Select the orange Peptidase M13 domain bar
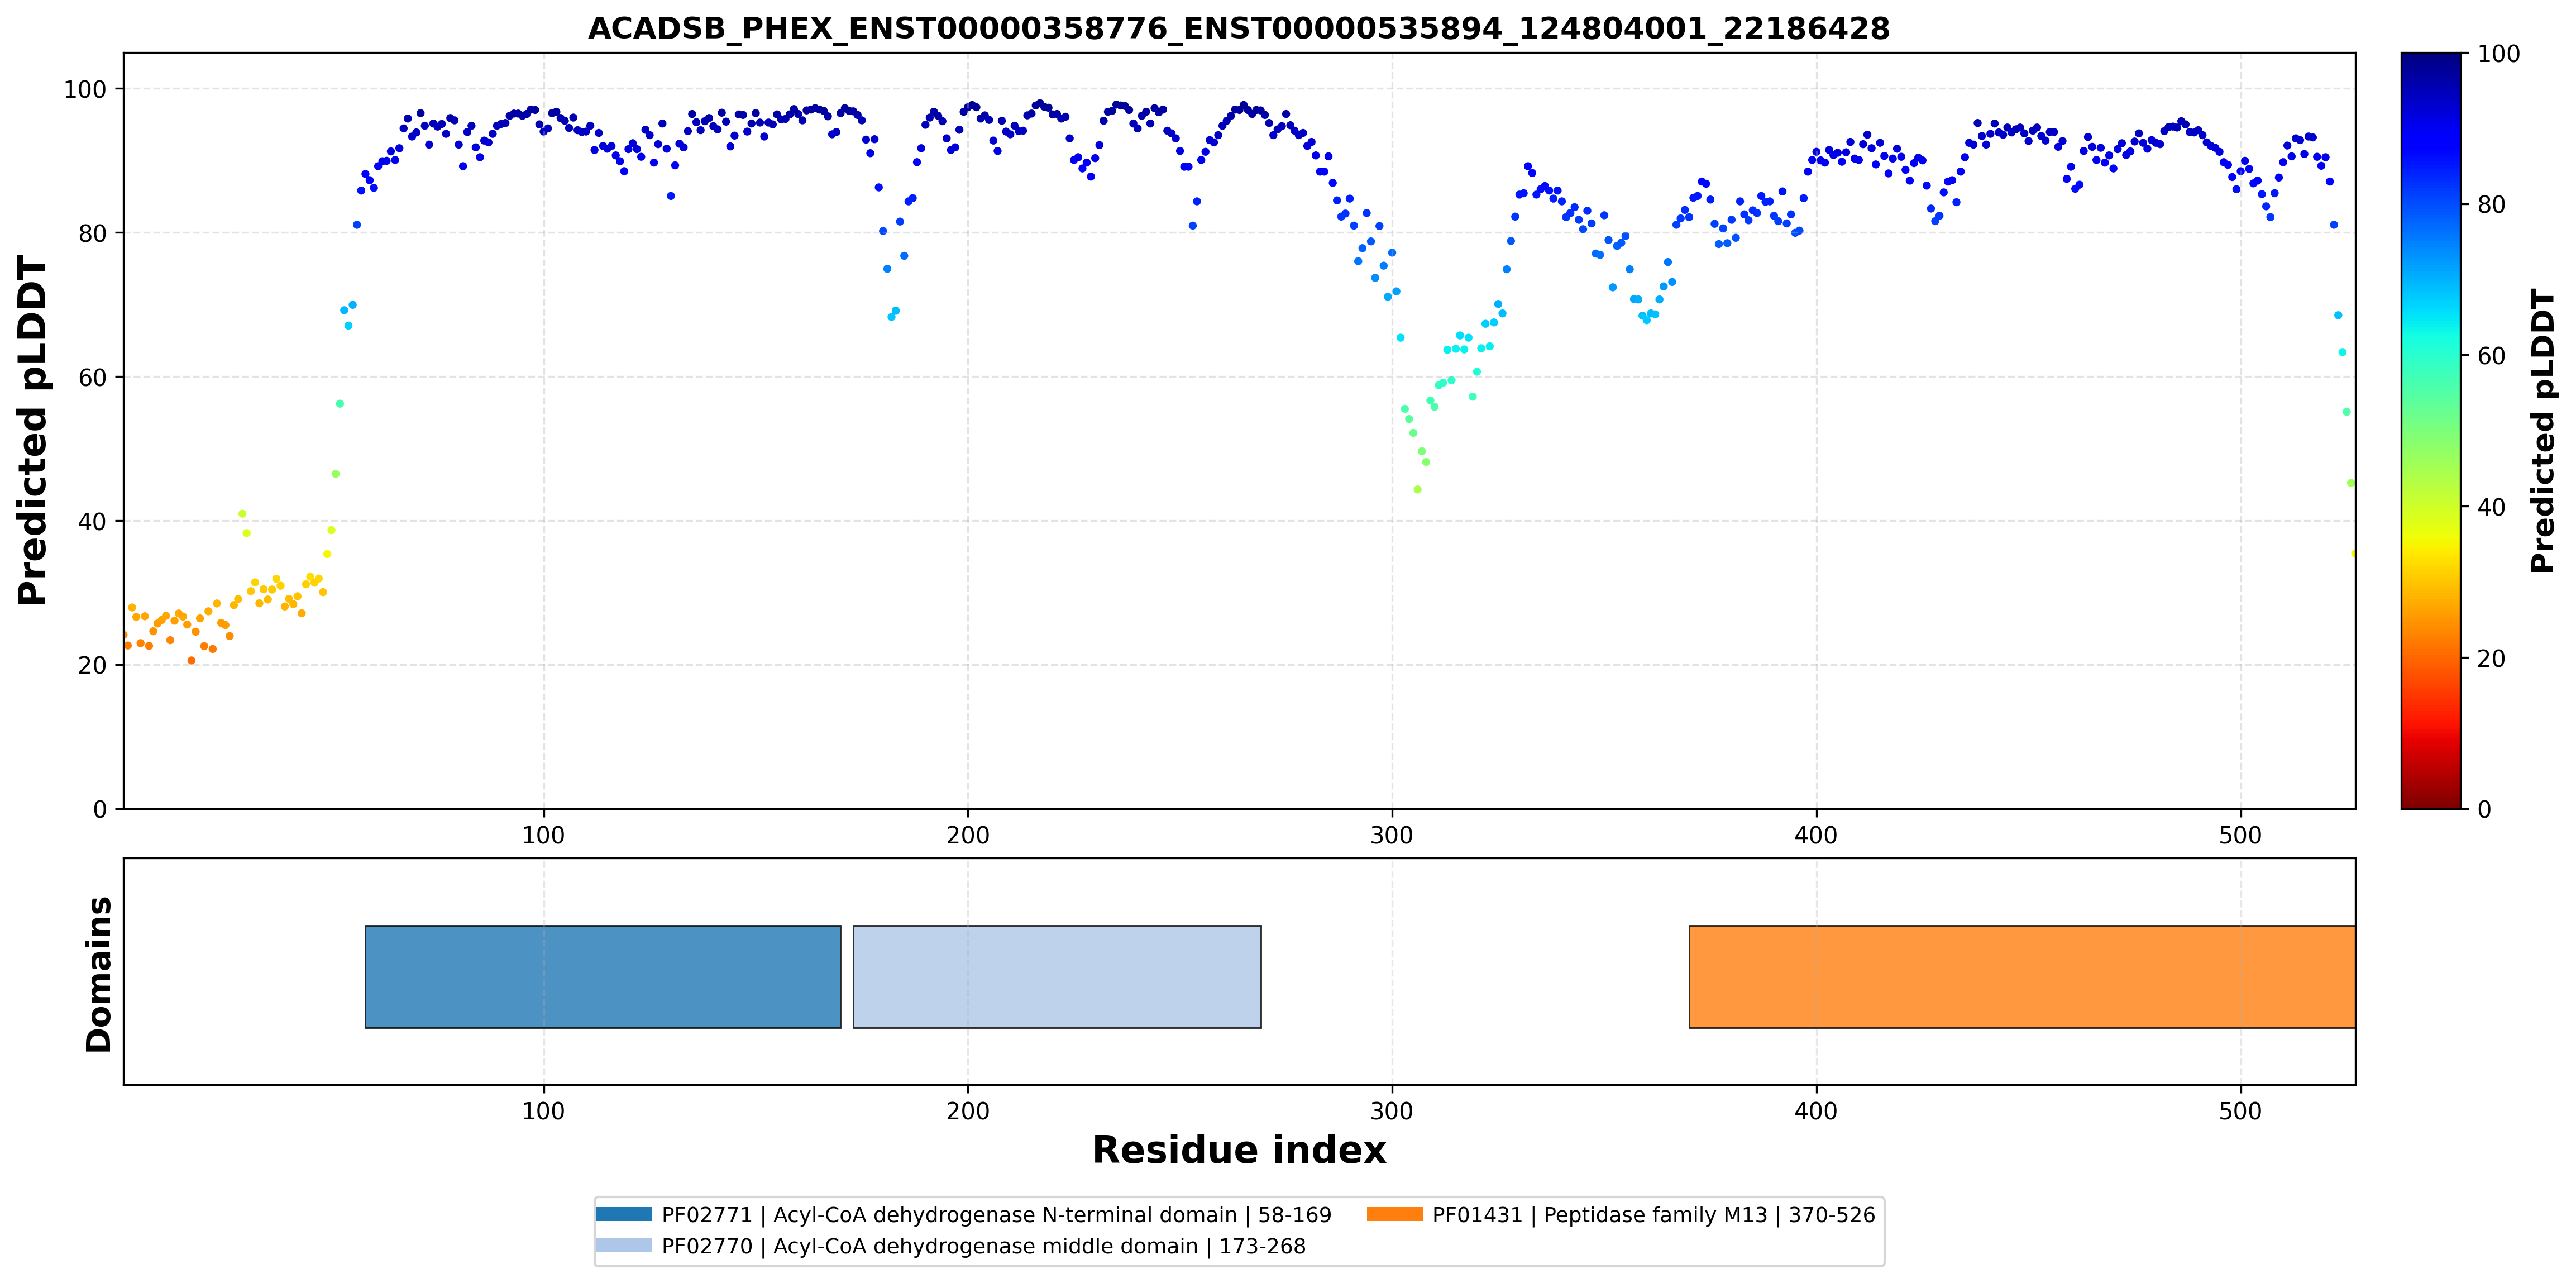 (2022, 976)
